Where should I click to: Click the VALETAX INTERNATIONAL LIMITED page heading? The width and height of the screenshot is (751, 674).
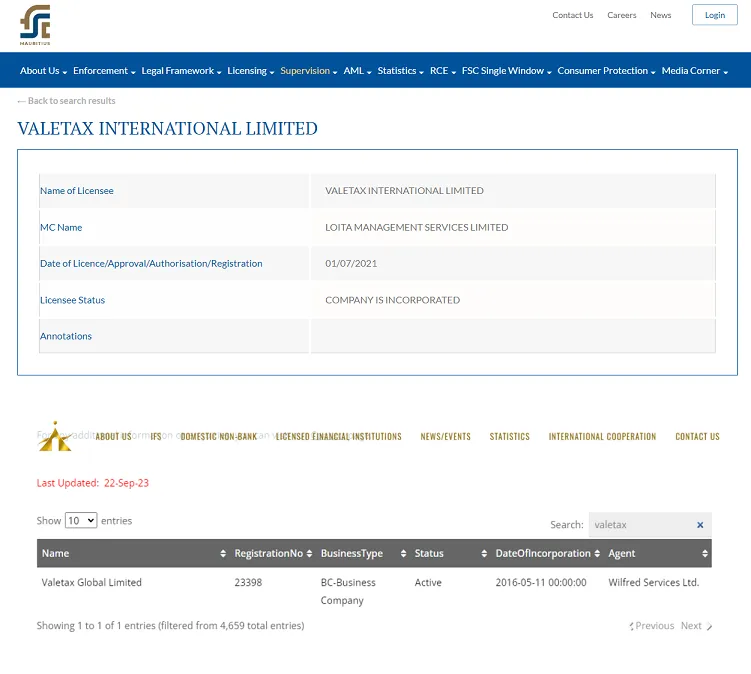167,128
